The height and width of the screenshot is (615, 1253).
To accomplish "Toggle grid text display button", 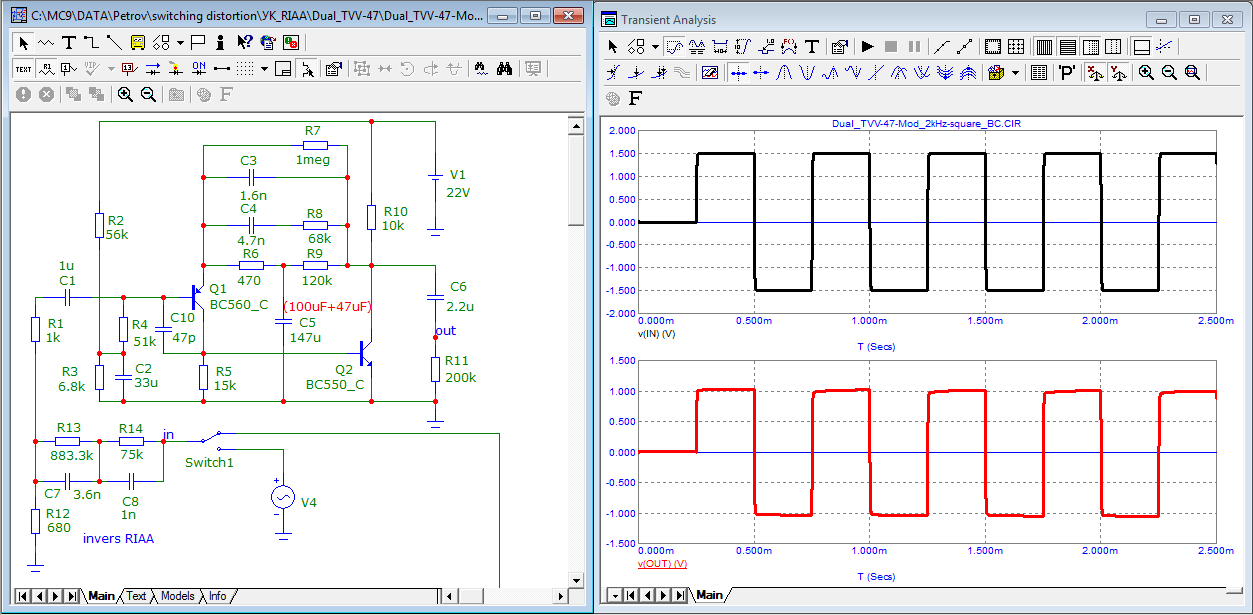I will 23,69.
